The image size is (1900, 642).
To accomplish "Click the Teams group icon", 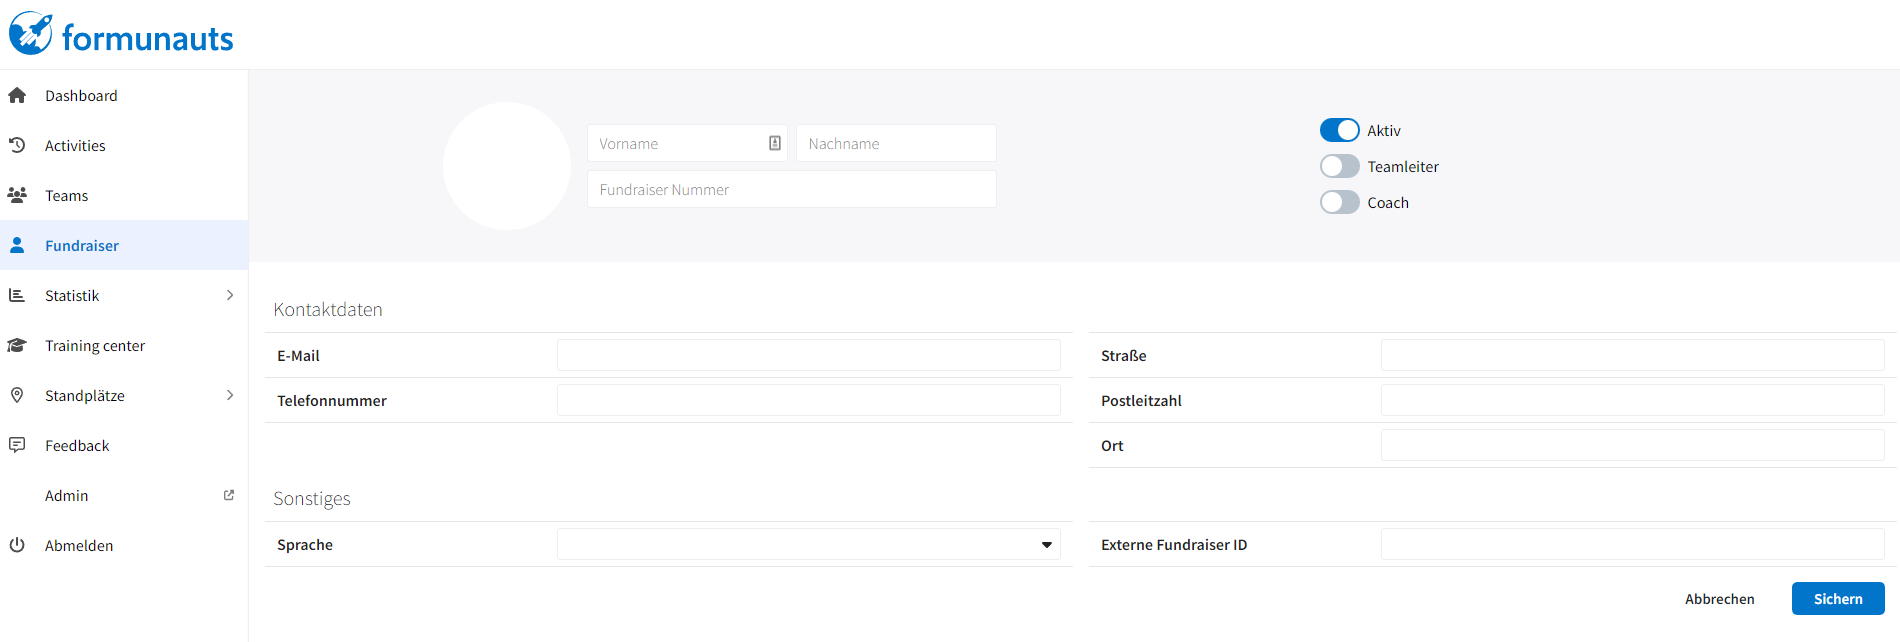I will (x=17, y=195).
